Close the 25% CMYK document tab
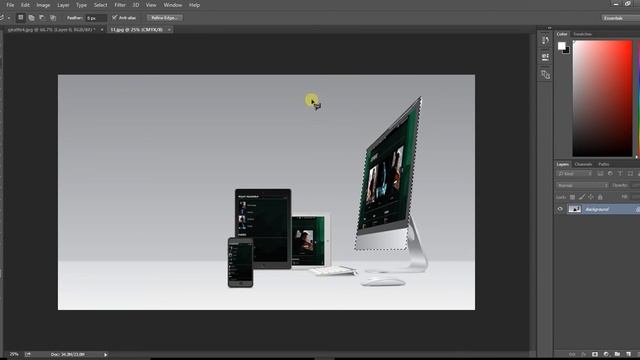The image size is (640, 360). click(x=169, y=30)
